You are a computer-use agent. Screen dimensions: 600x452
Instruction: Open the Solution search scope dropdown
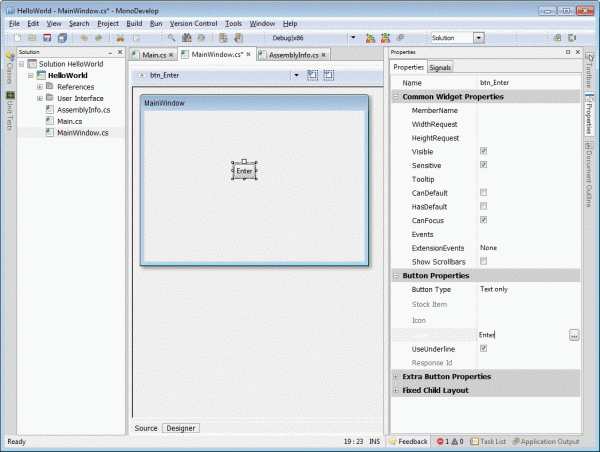[479, 38]
